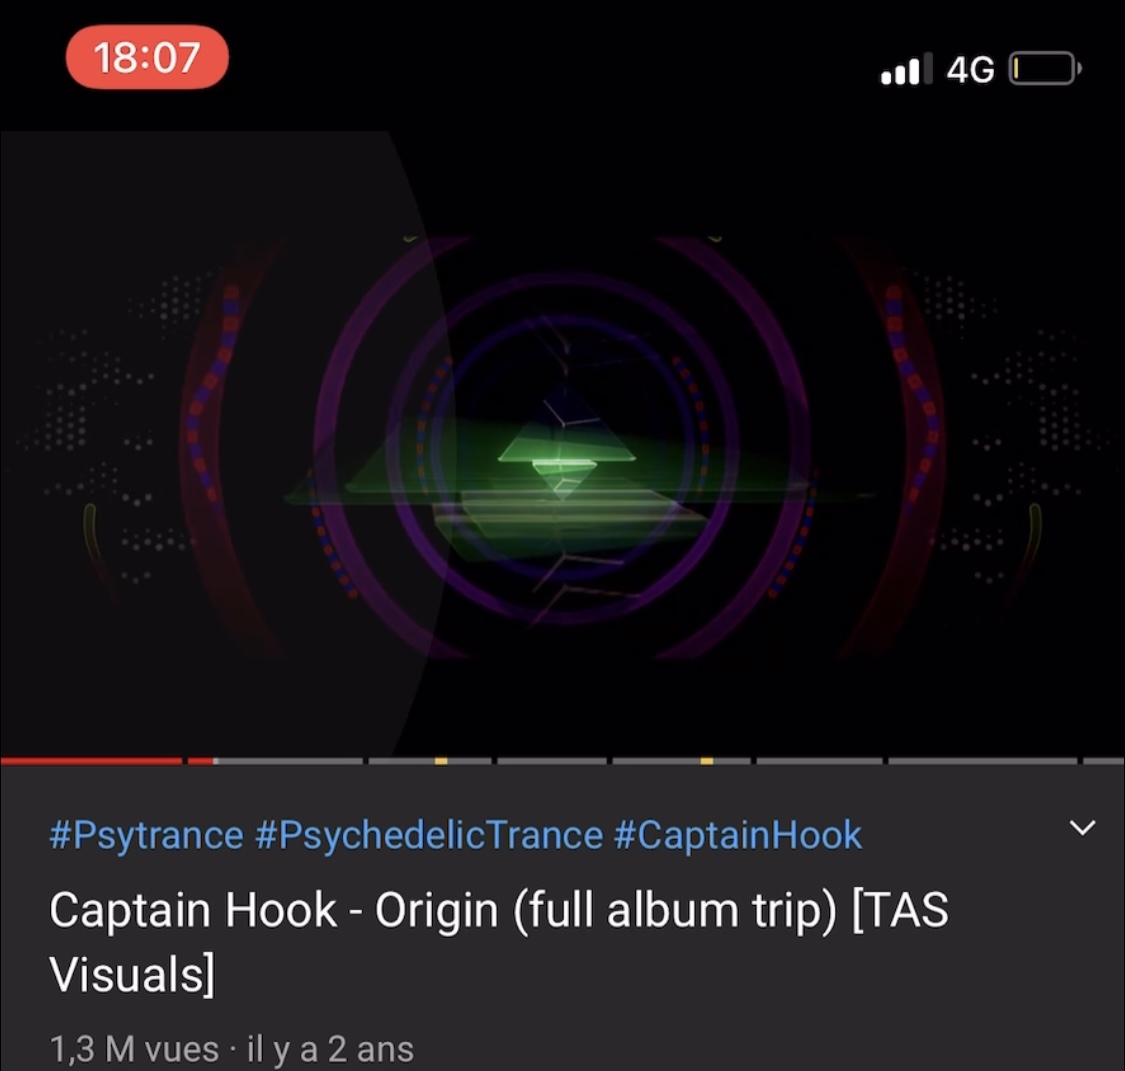Open the #Psytrance hashtag
The image size is (1125, 1071).
tap(146, 835)
